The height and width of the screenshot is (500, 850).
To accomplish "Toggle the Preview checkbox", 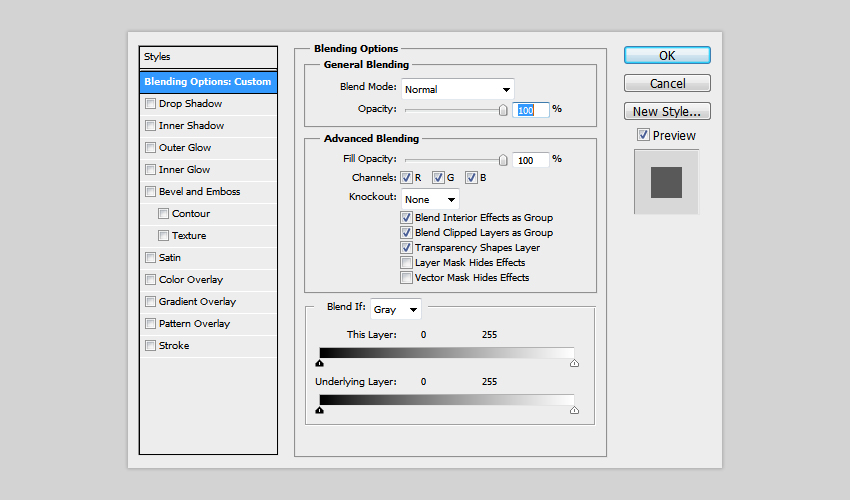I will tap(643, 135).
